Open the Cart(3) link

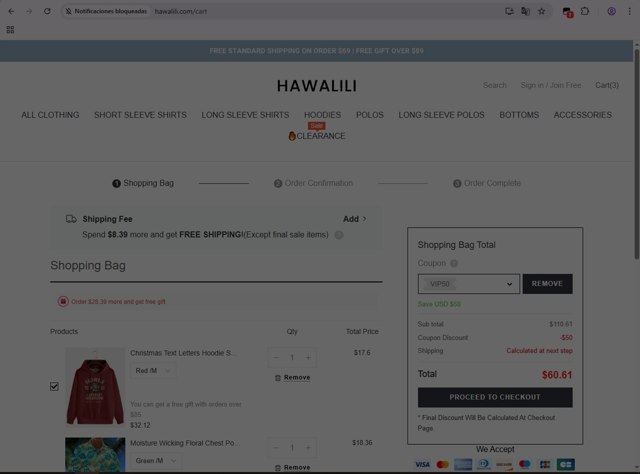(x=607, y=85)
